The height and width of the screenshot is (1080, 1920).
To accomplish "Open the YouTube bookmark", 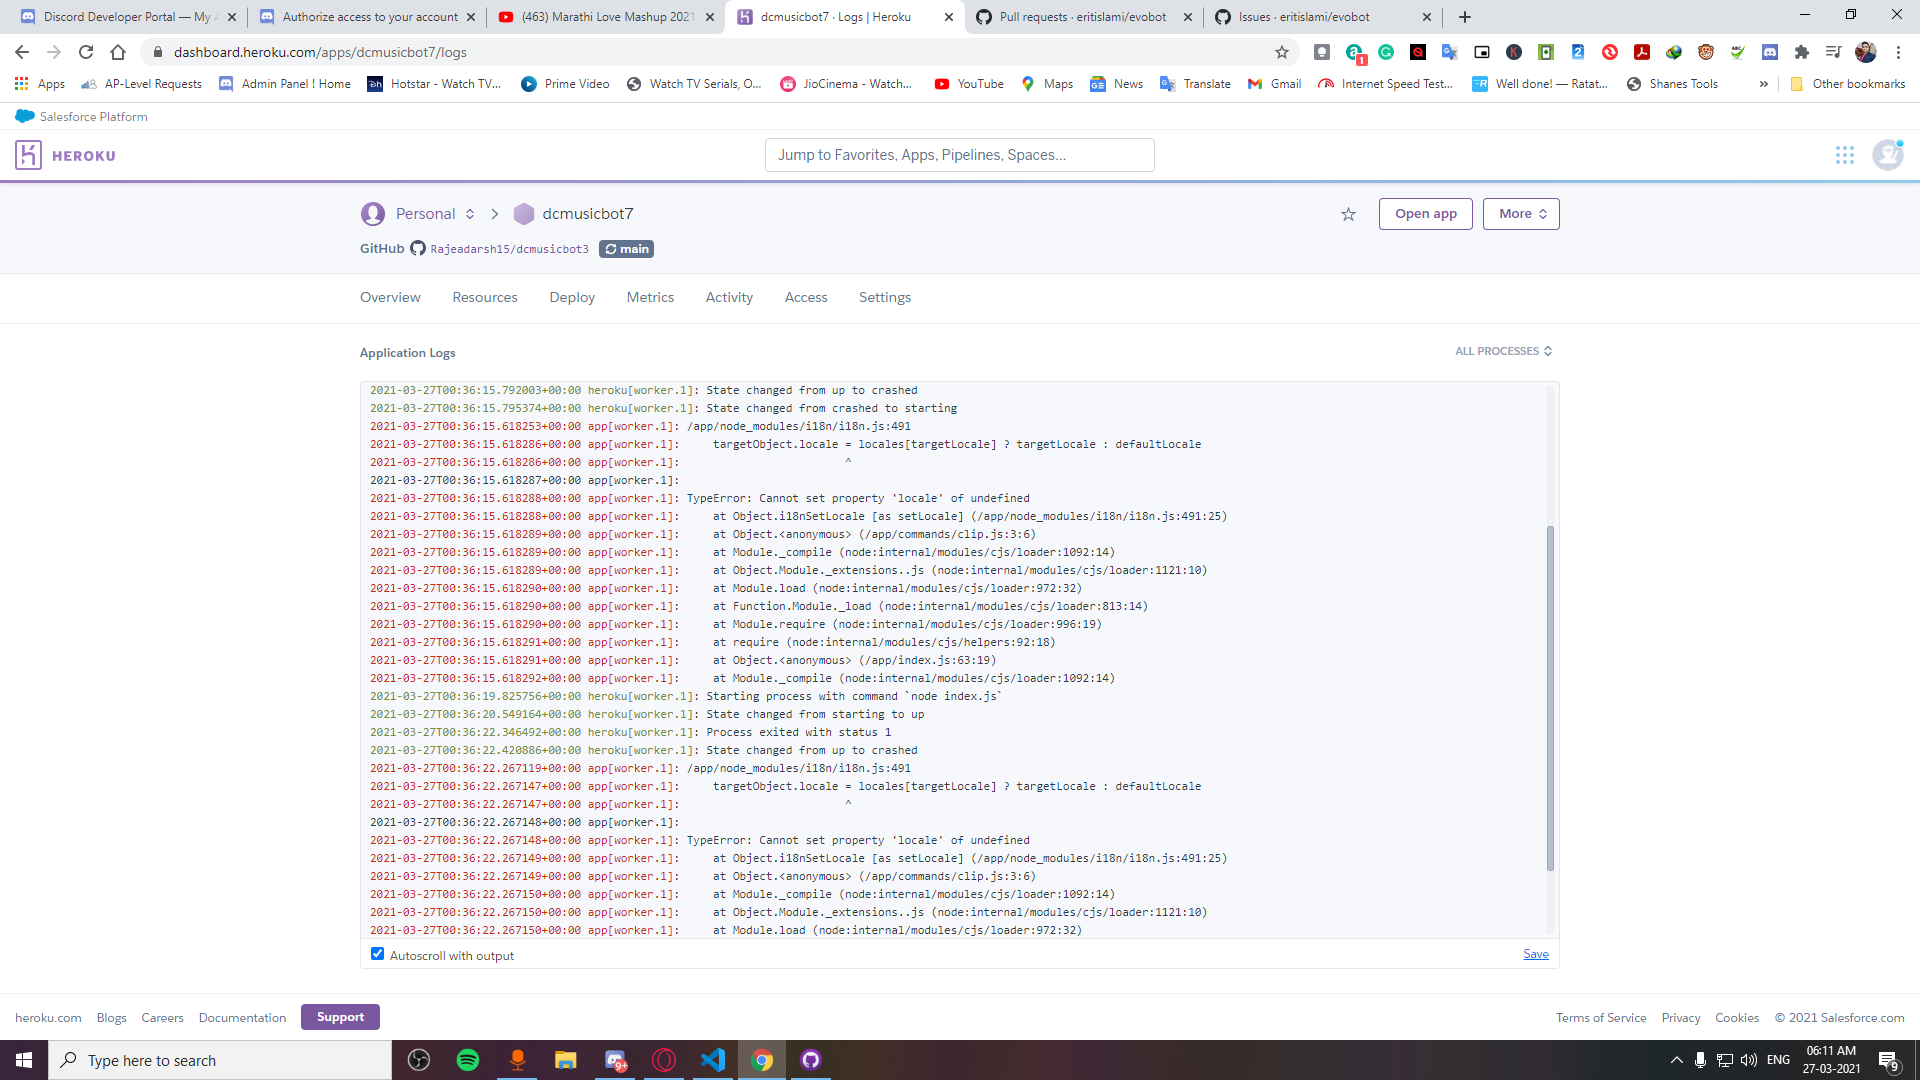I will (x=968, y=84).
